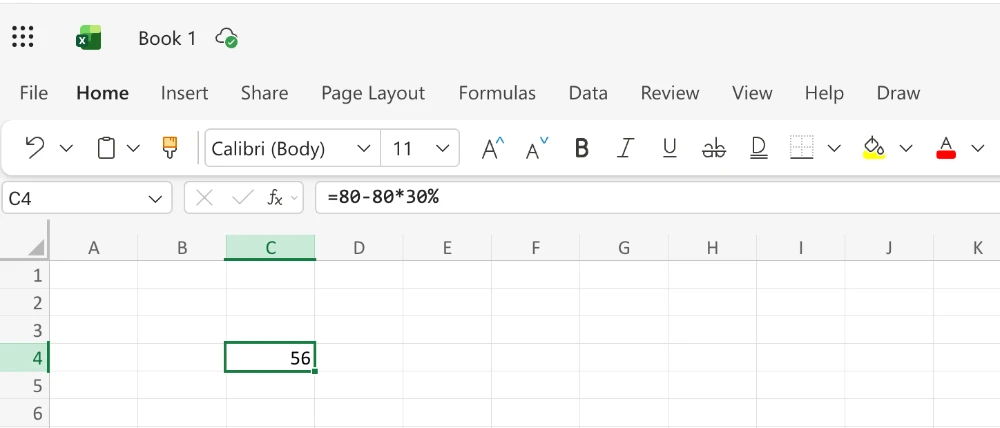This screenshot has width=1000, height=428.
Task: Switch to the Page Layout tab
Action: click(x=373, y=93)
